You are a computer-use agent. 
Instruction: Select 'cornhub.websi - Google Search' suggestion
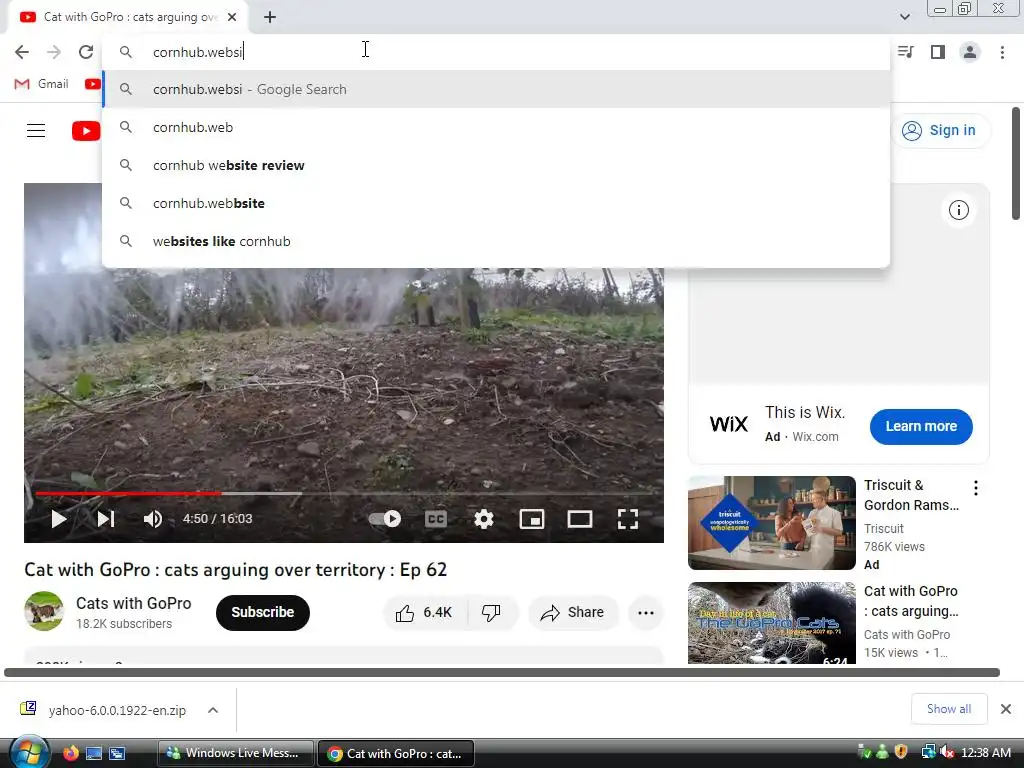(x=496, y=89)
